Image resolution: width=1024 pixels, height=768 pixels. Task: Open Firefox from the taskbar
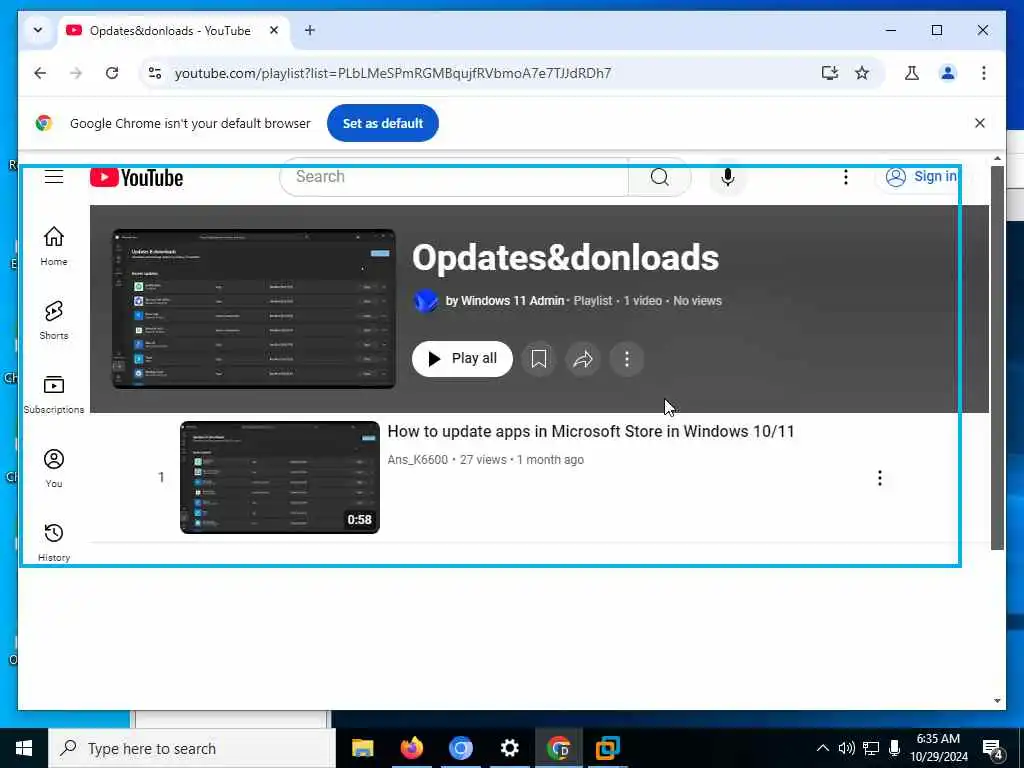point(411,748)
